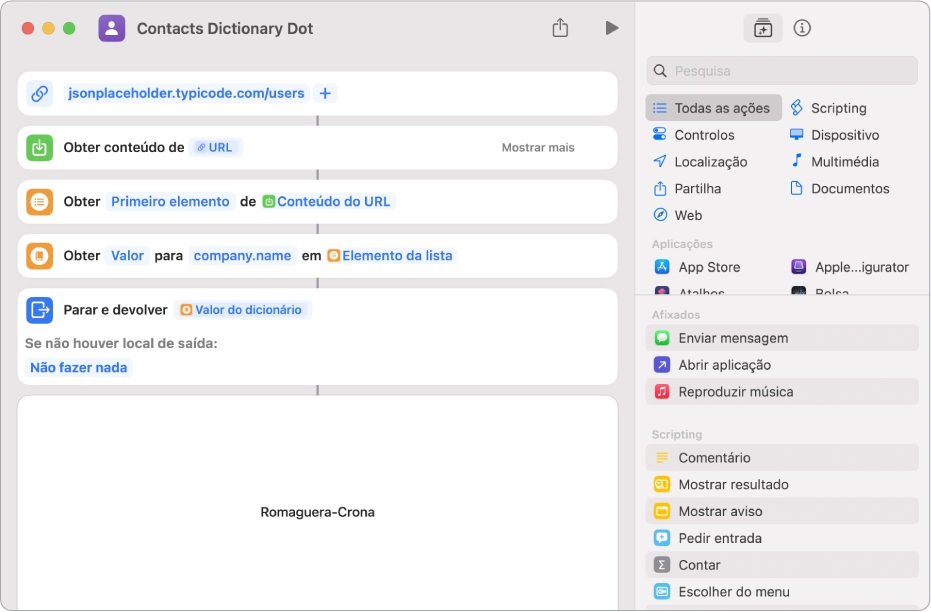Click the URL action link icon
931x612 pixels.
click(x=39, y=93)
